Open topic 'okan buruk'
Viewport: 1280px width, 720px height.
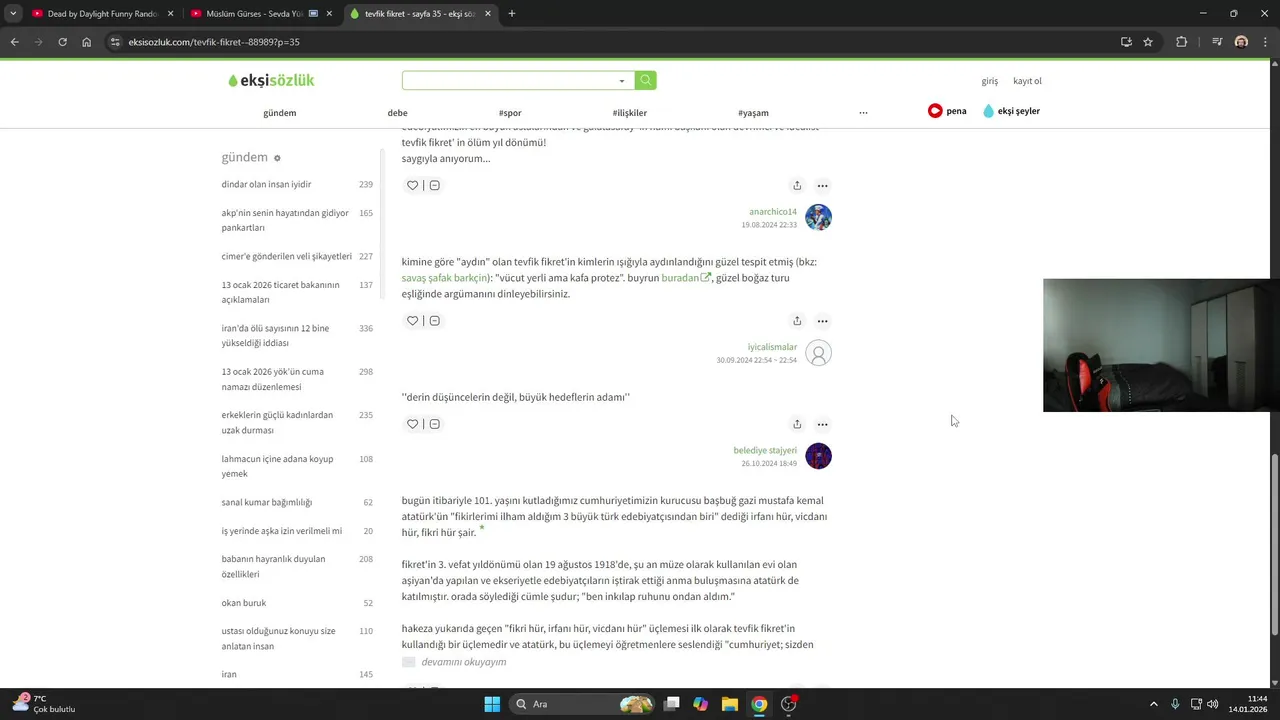[297, 603]
